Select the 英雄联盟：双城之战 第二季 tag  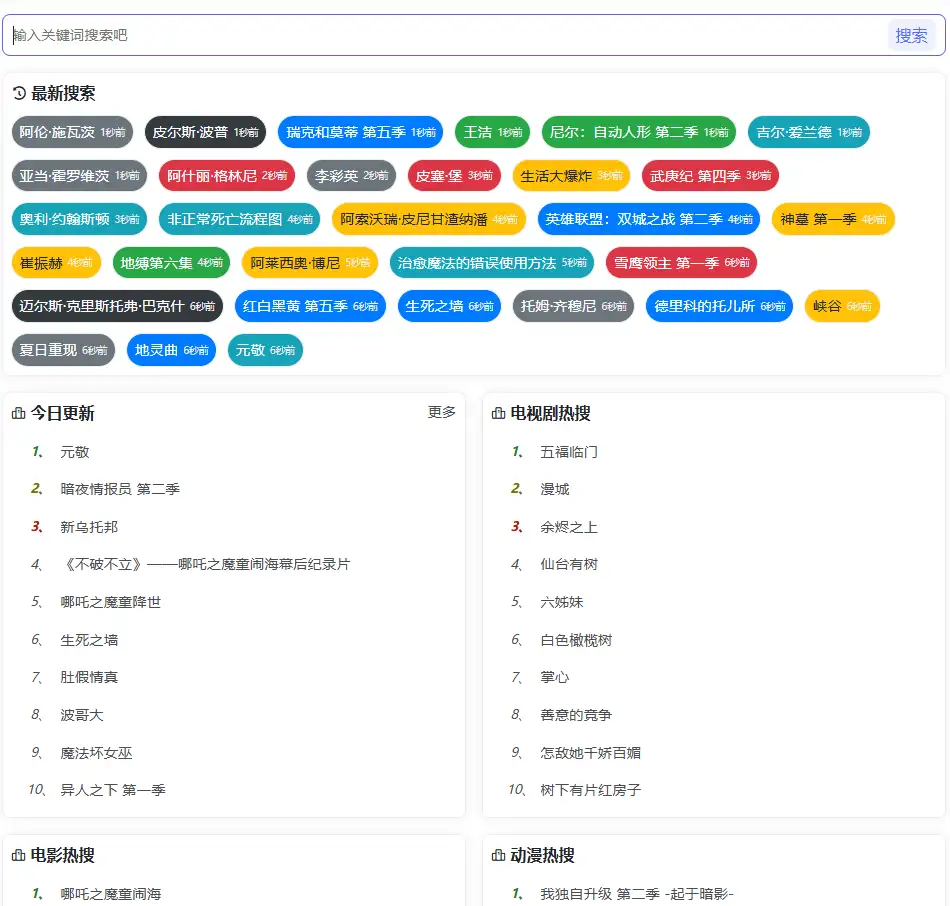point(648,219)
